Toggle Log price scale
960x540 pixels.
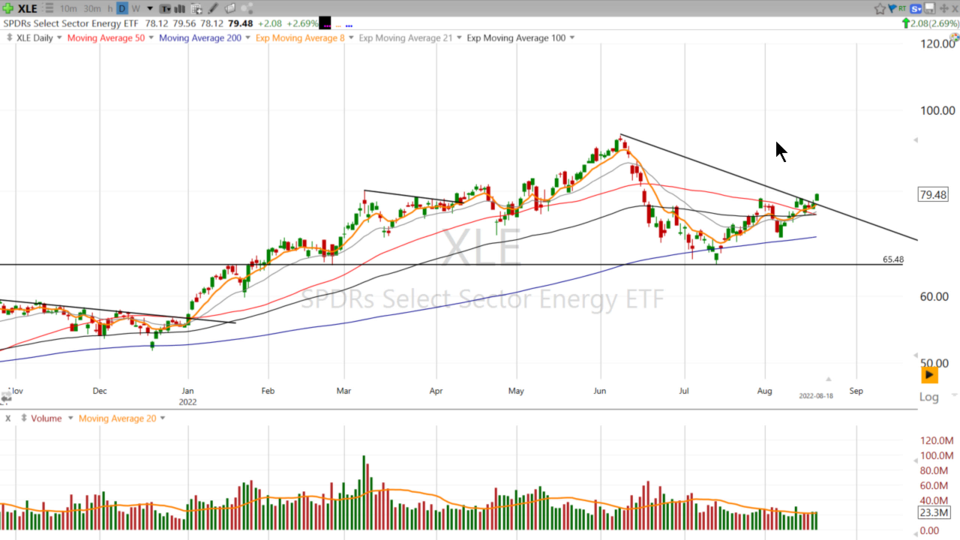929,397
